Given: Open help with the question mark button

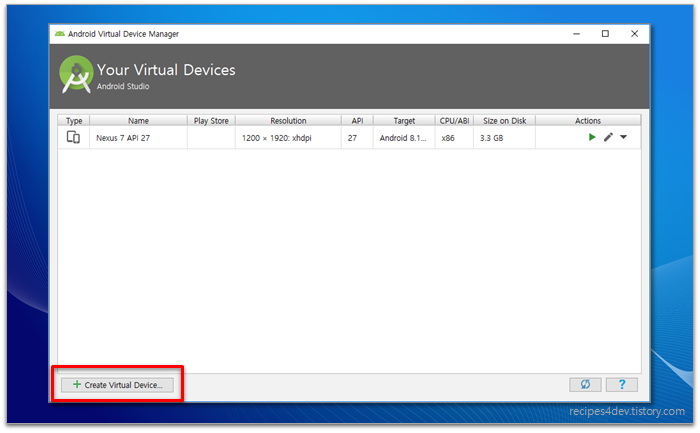Looking at the screenshot, I should click(622, 384).
